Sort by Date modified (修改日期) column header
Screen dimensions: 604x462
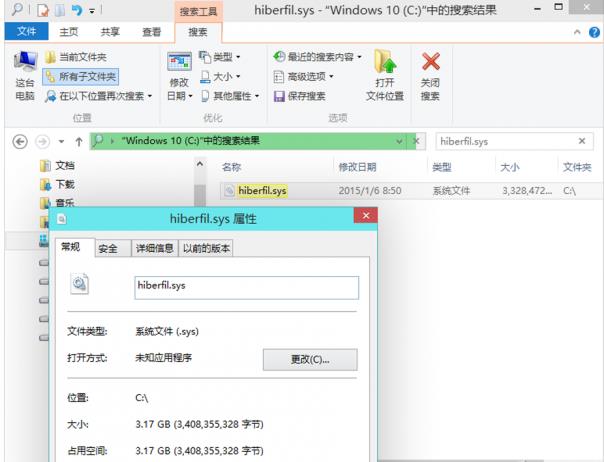(357, 167)
